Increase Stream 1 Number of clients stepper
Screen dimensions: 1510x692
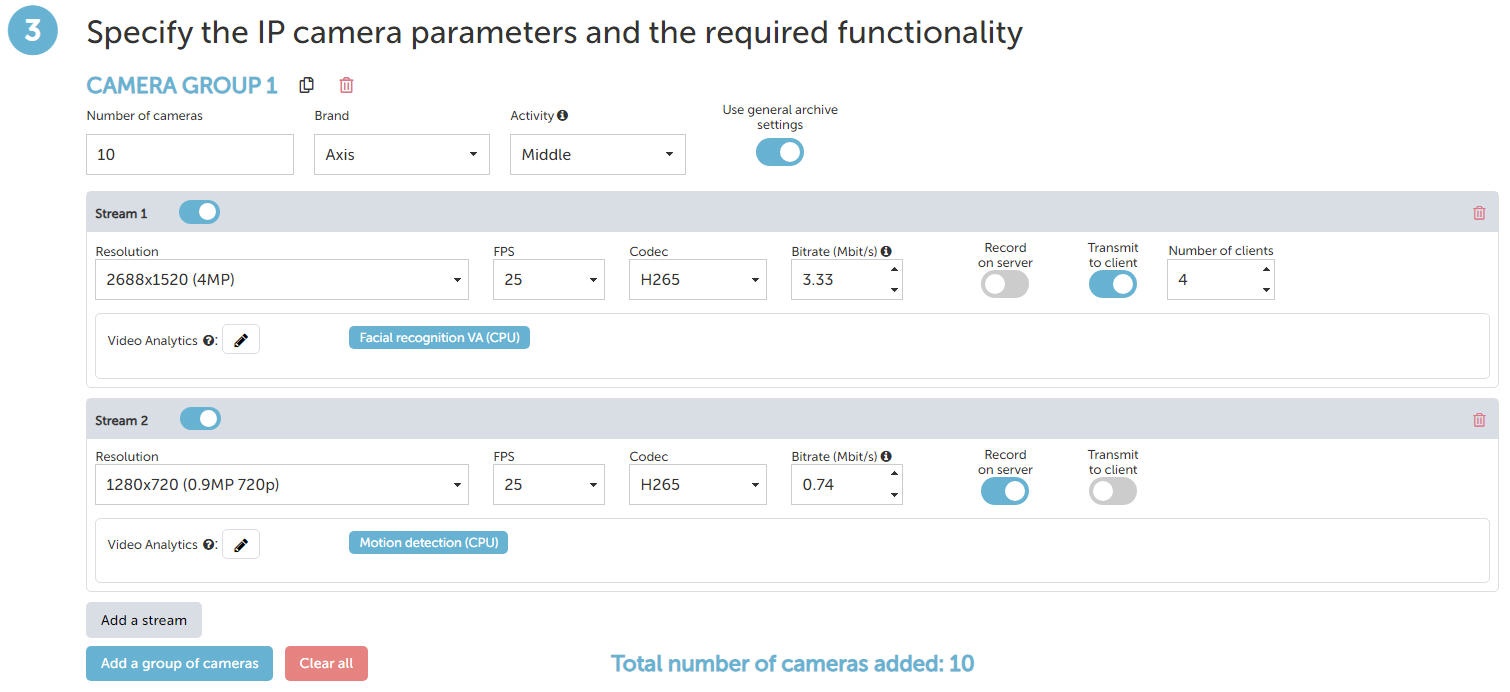click(x=1266, y=270)
